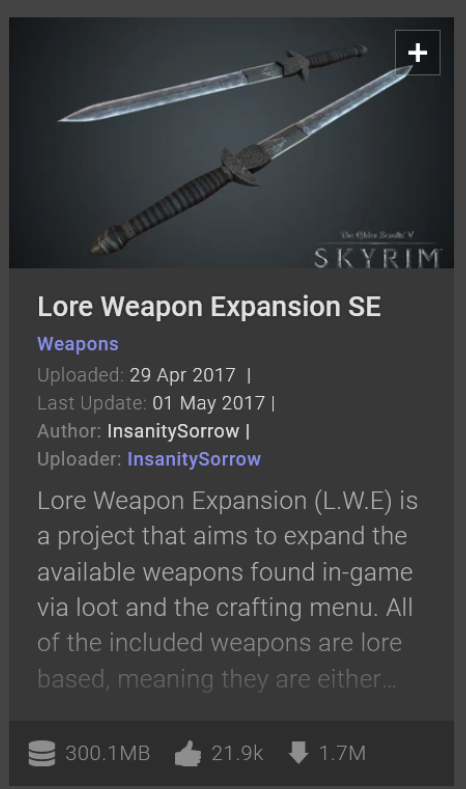
Task: Open uploader InsanitySorrow's profile link
Action: click(194, 459)
